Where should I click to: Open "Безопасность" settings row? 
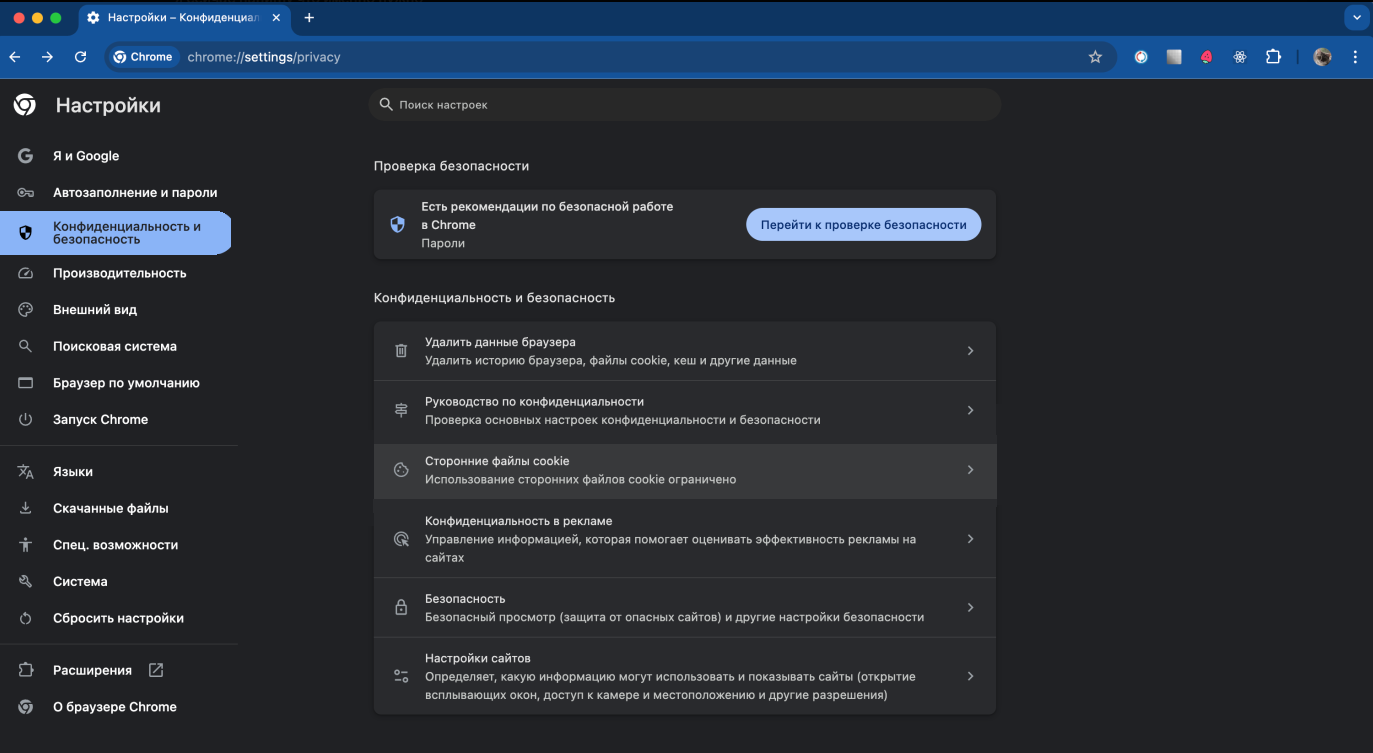(684, 607)
